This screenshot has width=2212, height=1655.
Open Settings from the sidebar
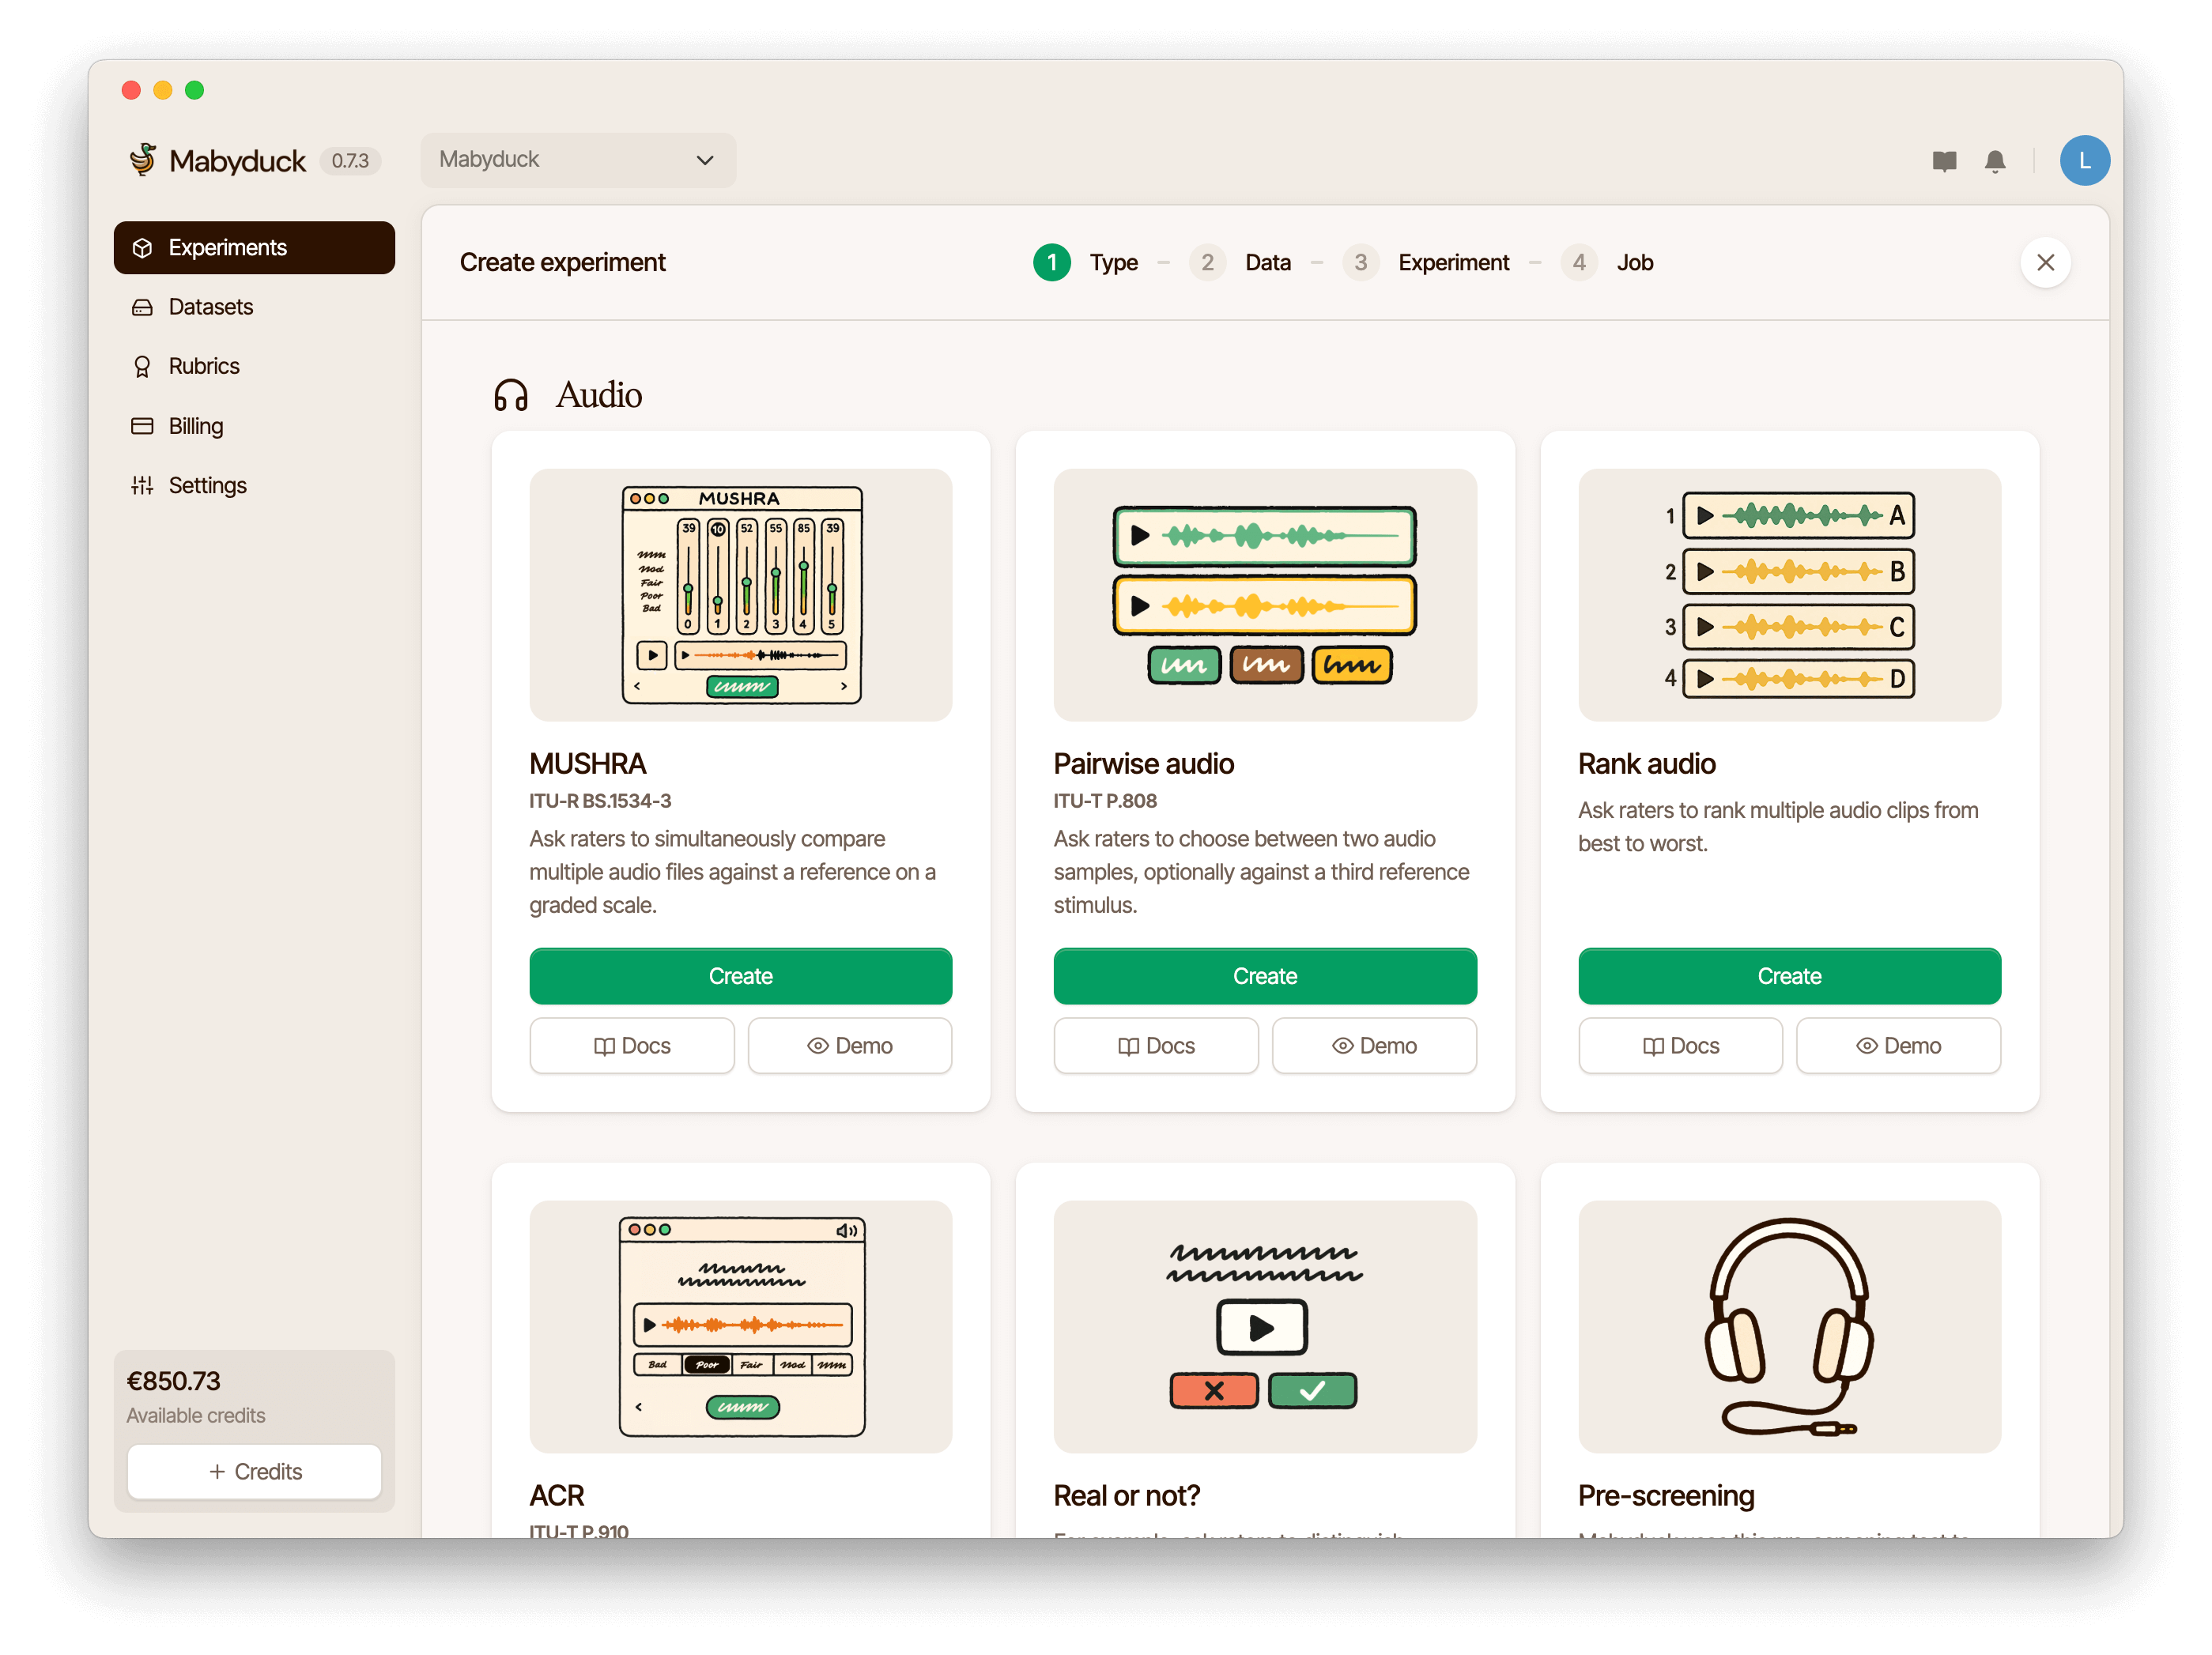click(207, 485)
